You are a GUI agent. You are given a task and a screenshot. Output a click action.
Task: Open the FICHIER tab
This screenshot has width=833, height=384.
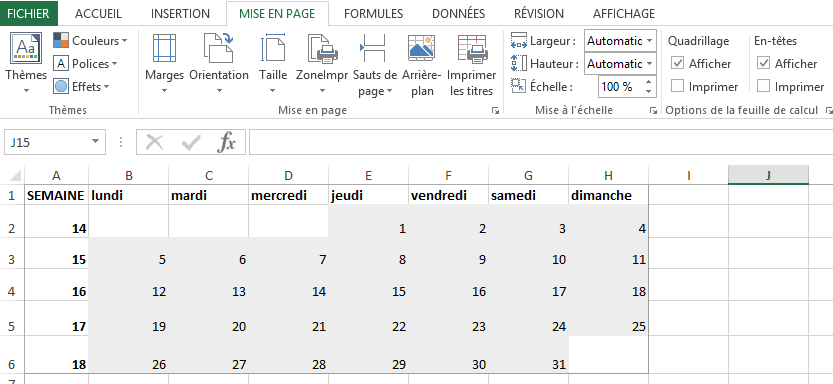click(x=29, y=14)
